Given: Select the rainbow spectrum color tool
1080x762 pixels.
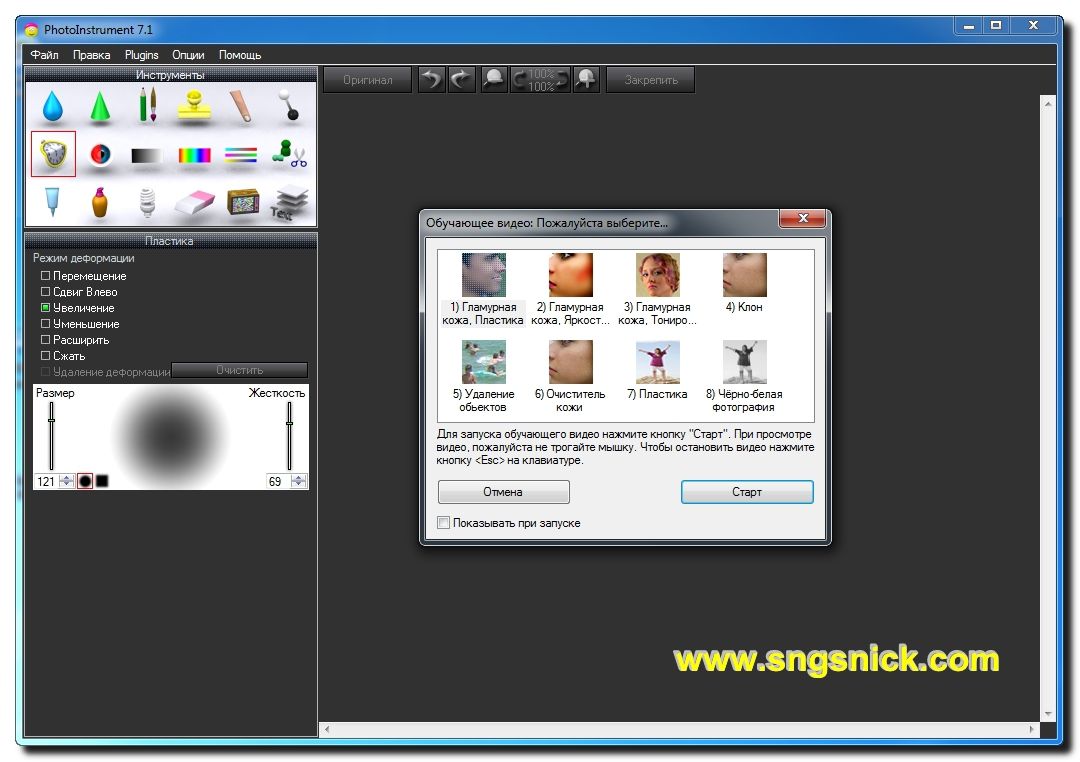Looking at the screenshot, I should (194, 155).
